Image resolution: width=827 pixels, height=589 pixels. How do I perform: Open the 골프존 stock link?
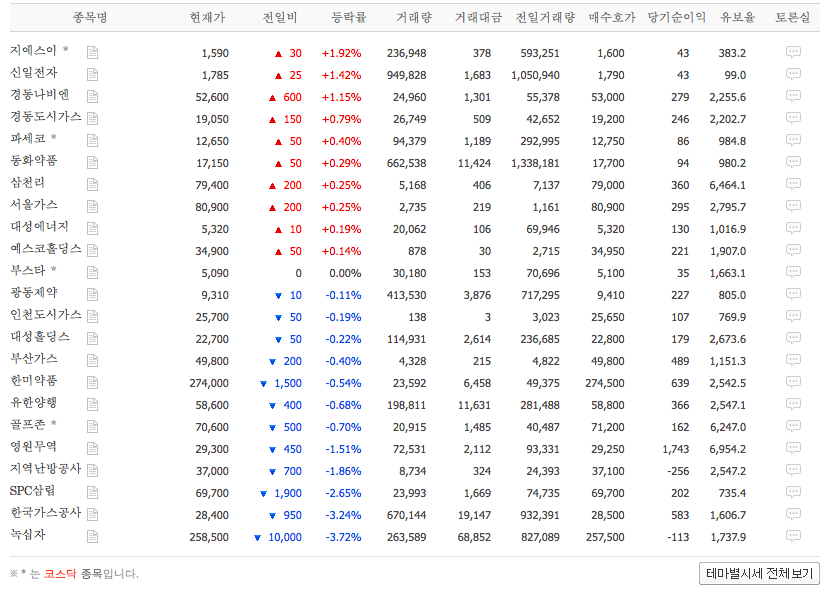(27, 424)
